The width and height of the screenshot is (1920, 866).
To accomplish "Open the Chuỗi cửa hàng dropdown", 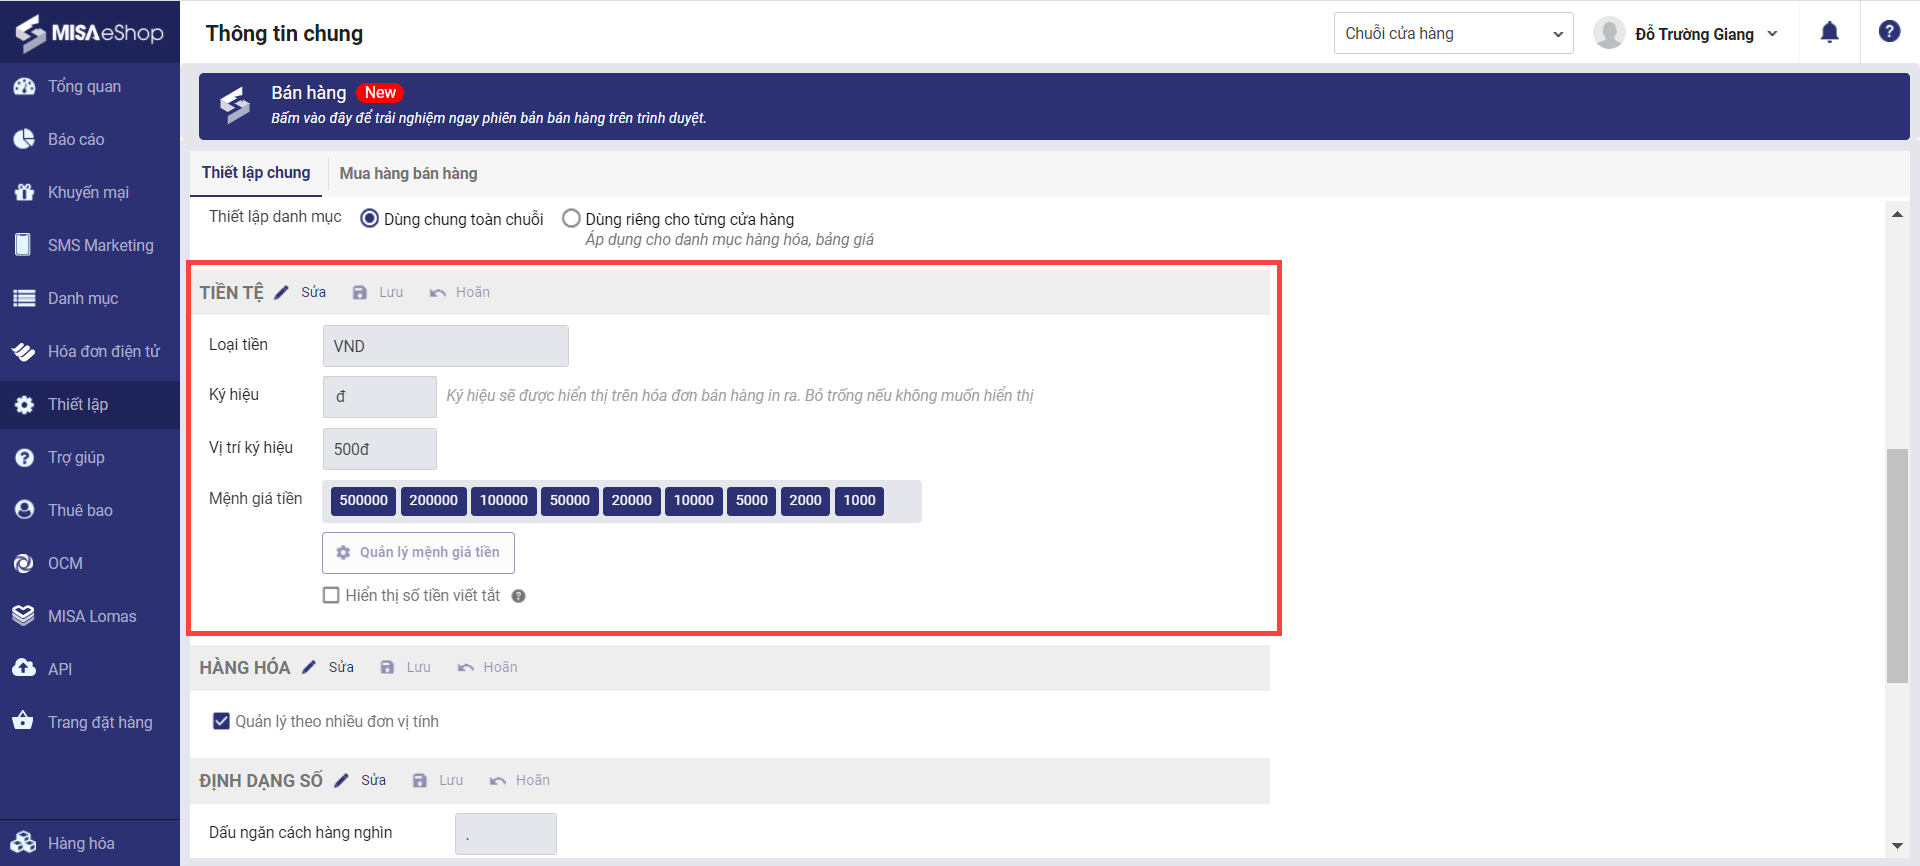I will click(1454, 33).
